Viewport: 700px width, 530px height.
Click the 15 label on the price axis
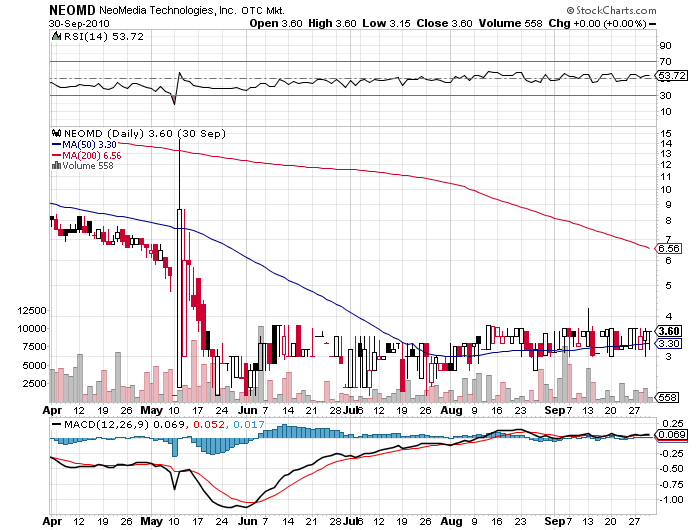(666, 133)
